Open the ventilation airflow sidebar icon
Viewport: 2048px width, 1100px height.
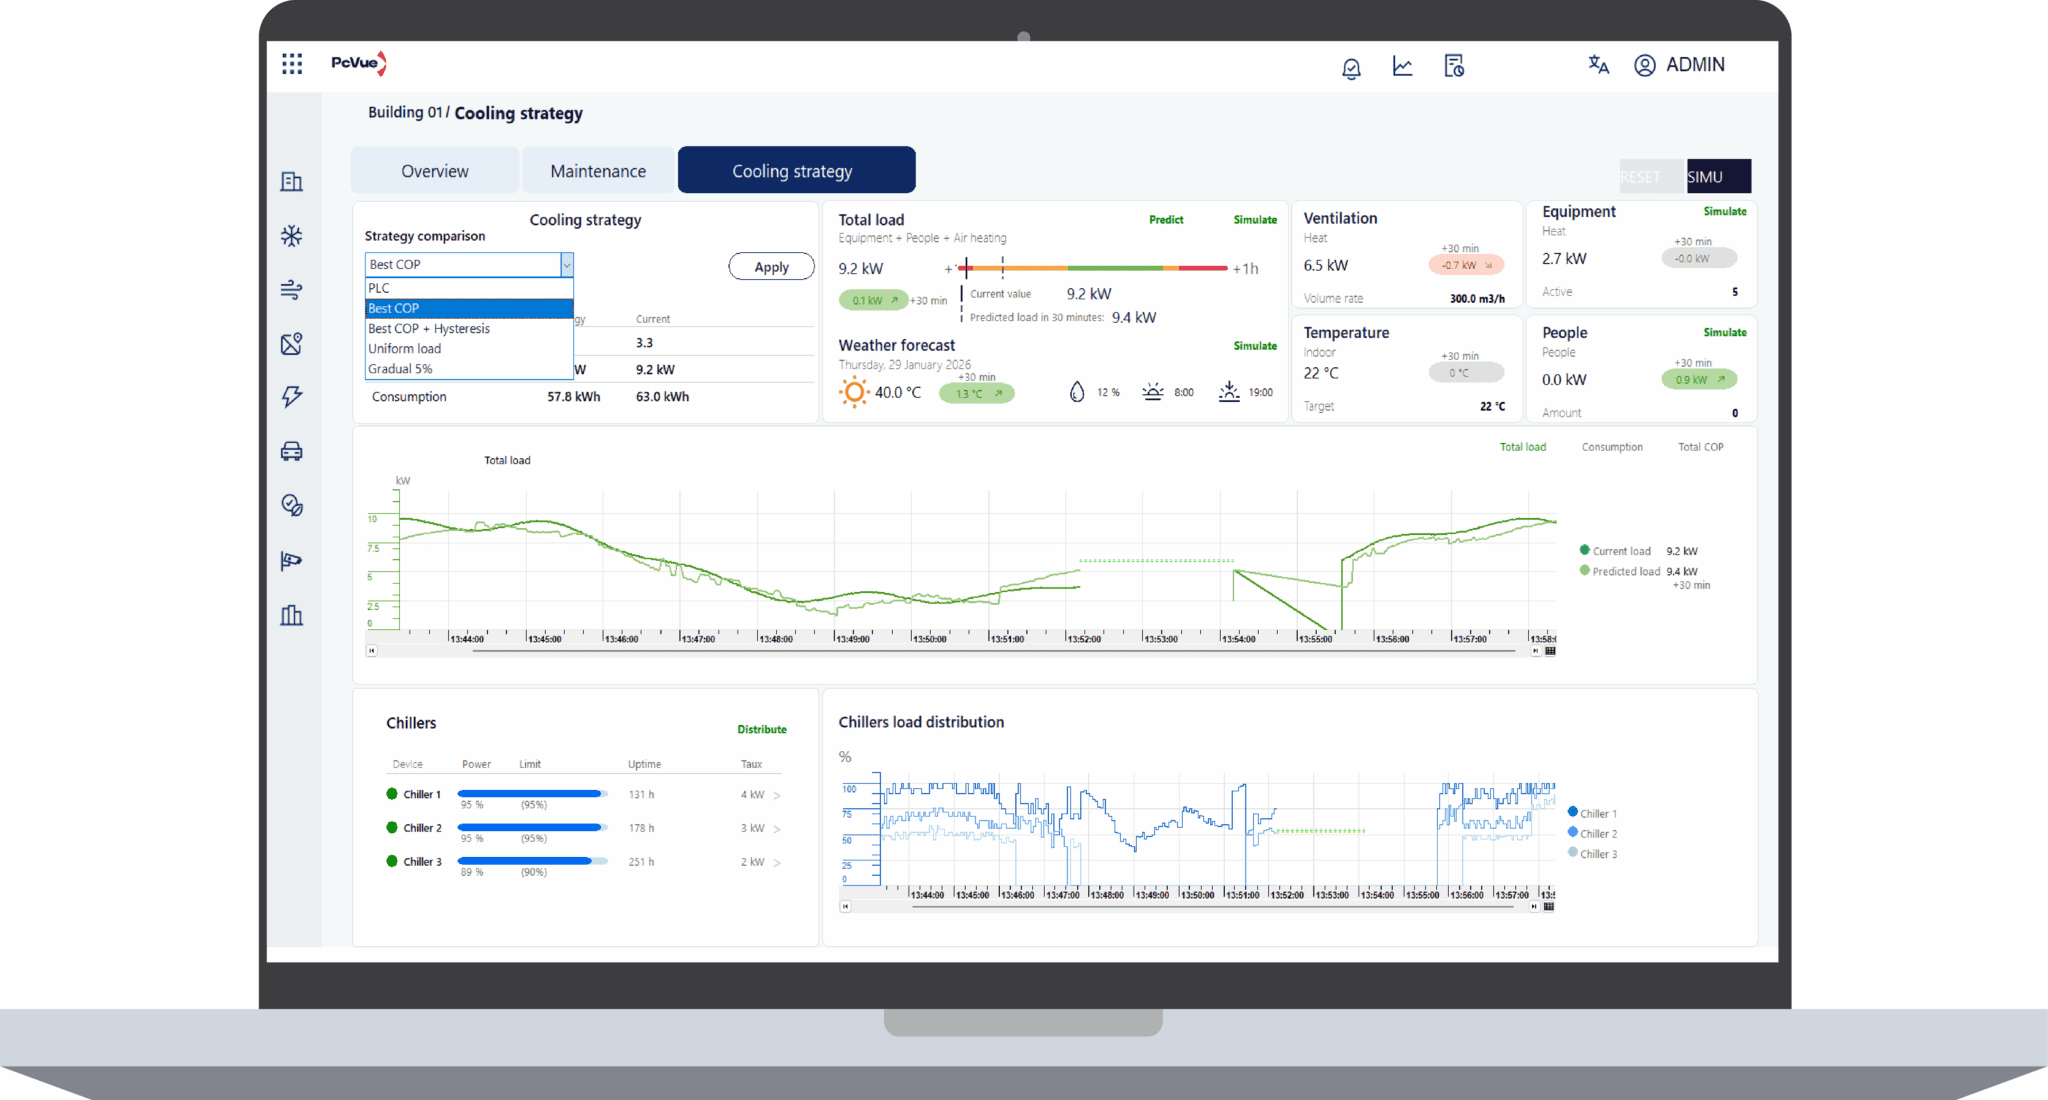(x=291, y=290)
